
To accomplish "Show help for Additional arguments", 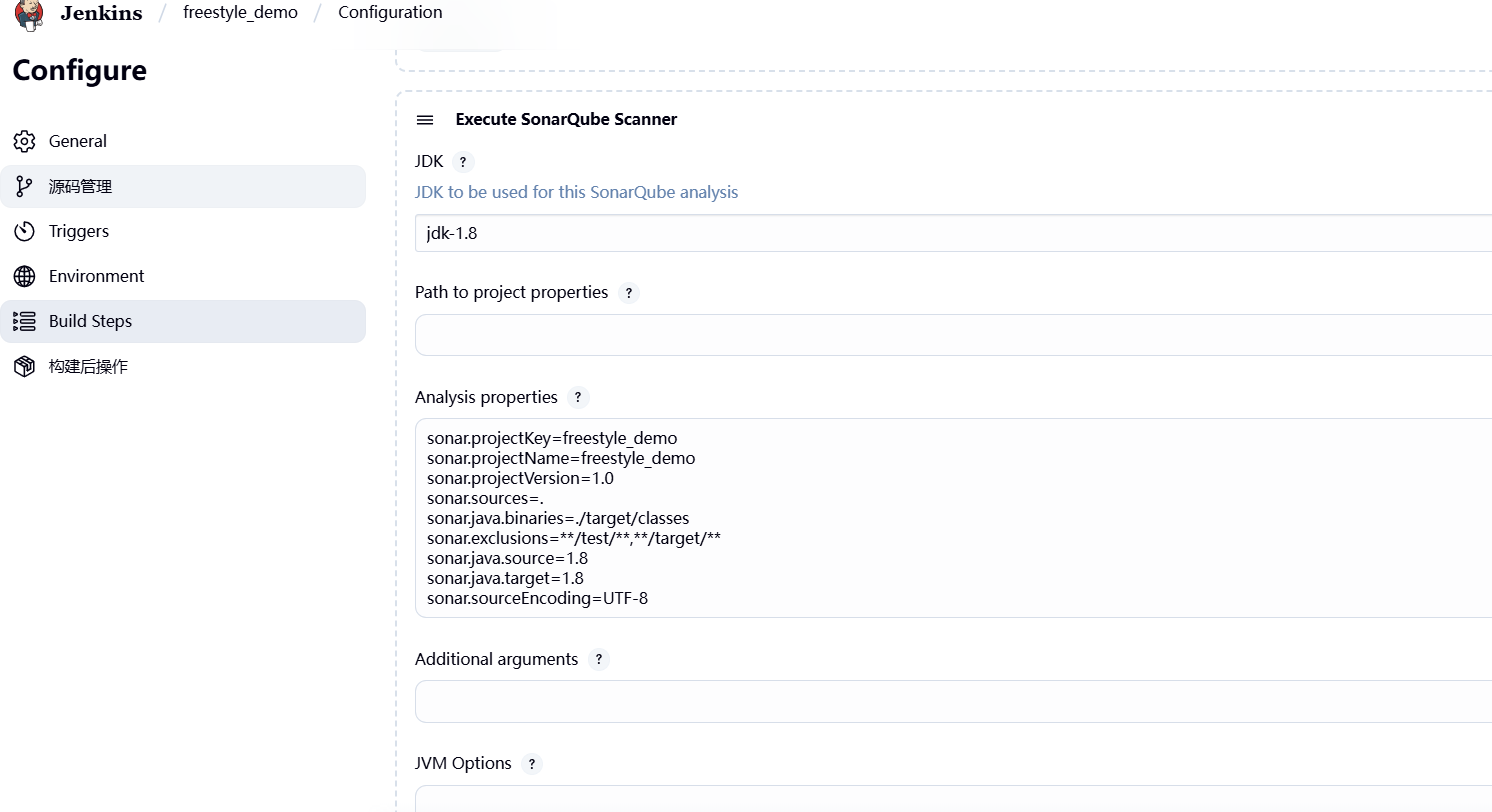I will click(x=598, y=660).
